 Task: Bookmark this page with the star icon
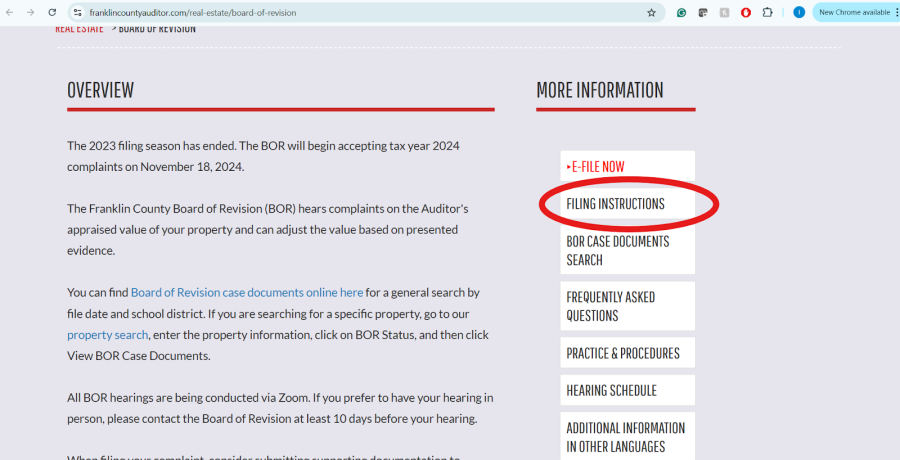651,13
